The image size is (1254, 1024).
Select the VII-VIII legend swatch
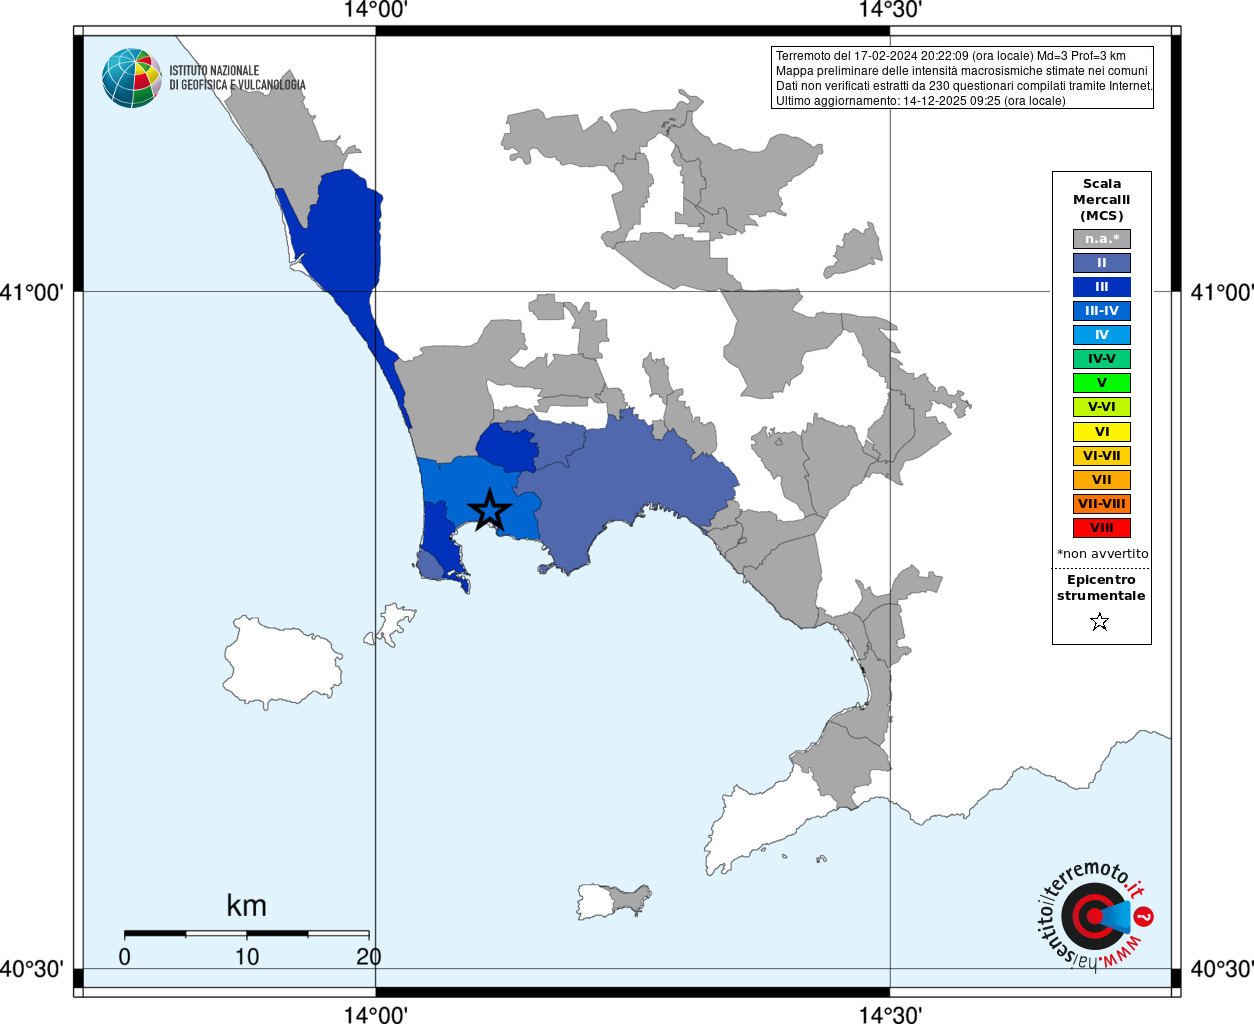[x=1102, y=504]
